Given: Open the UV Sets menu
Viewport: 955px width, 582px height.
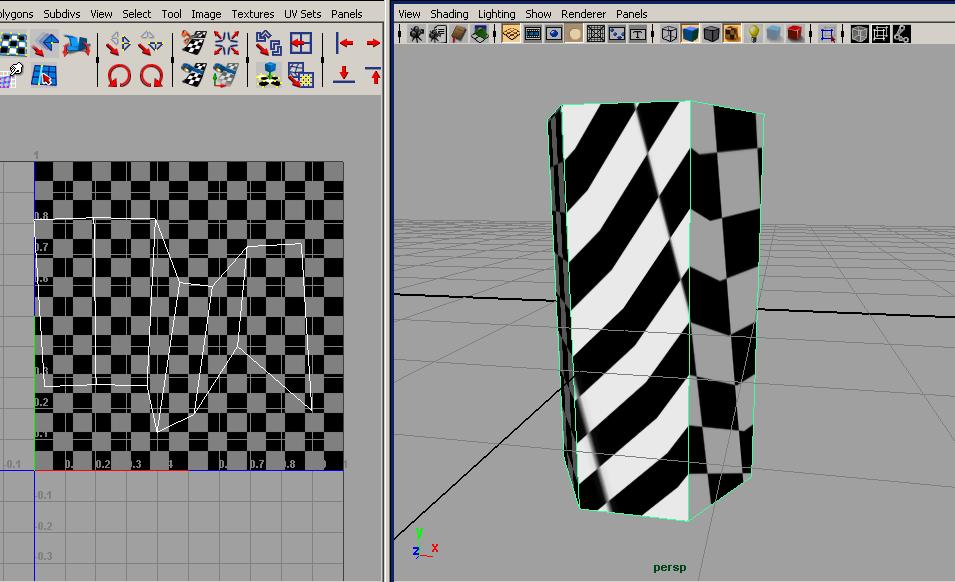Looking at the screenshot, I should 302,13.
